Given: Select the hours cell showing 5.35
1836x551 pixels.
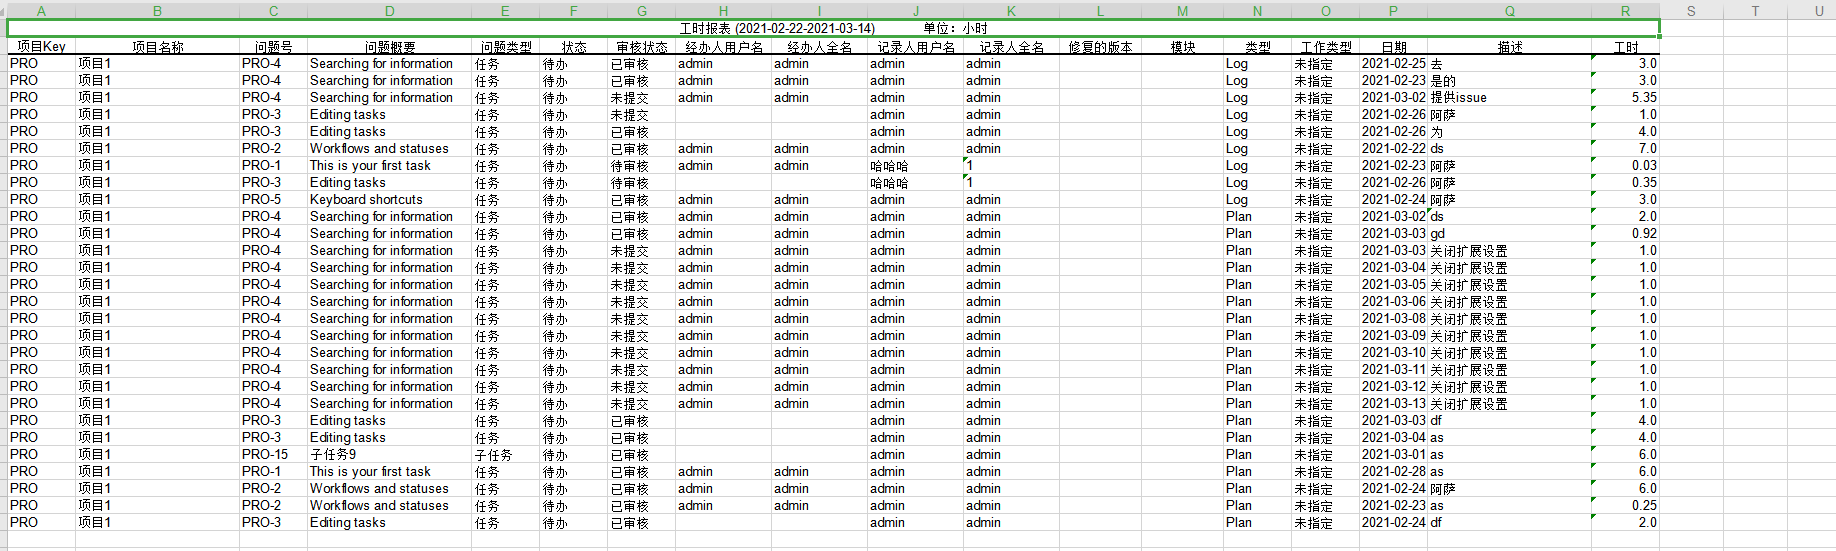Looking at the screenshot, I should pyautogui.click(x=1625, y=98).
